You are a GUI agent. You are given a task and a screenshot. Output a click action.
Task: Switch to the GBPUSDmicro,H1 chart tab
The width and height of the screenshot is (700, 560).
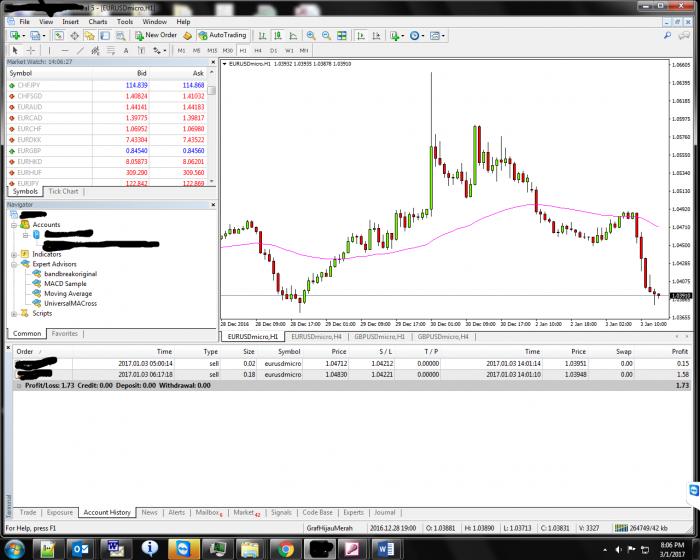(379, 336)
